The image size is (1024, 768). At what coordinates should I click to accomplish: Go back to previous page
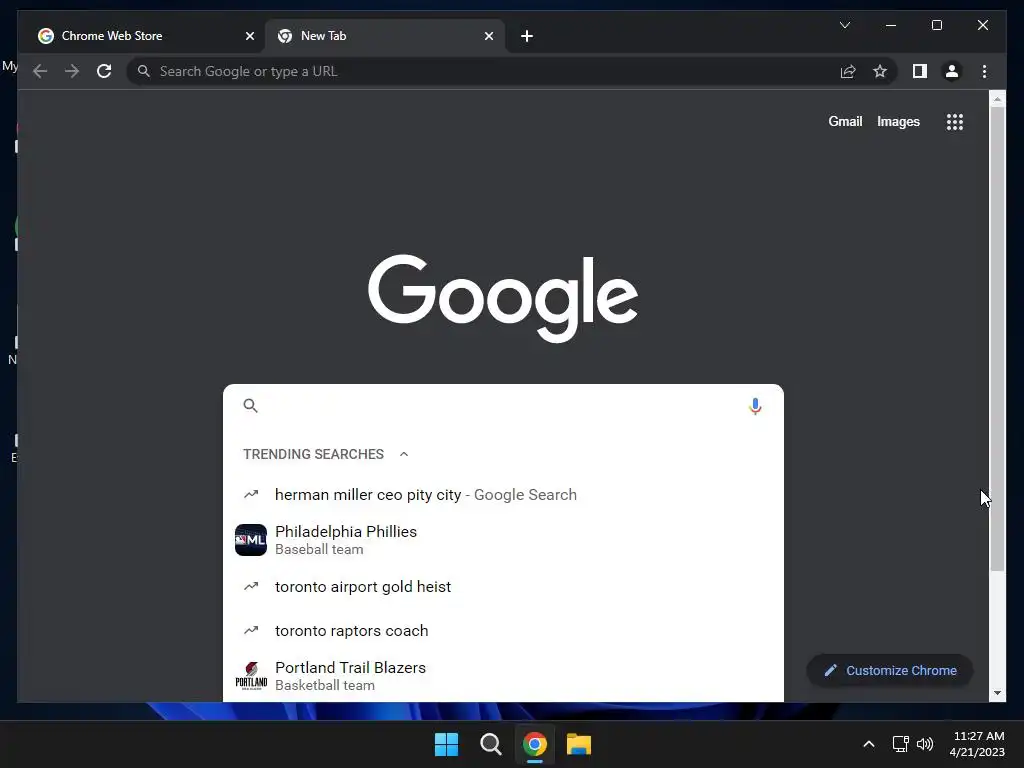pyautogui.click(x=40, y=71)
